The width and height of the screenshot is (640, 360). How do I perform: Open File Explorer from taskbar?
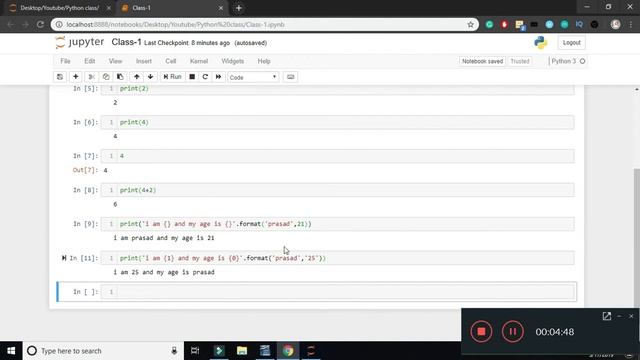[x=242, y=351]
